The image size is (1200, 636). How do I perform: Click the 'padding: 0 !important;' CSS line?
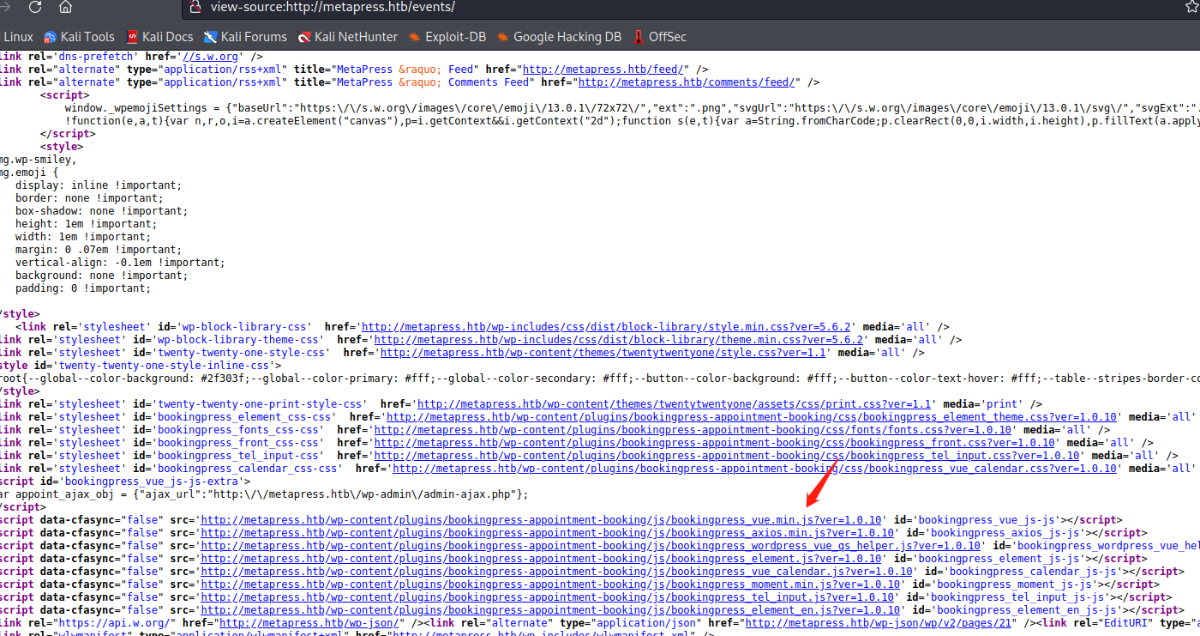(83, 290)
